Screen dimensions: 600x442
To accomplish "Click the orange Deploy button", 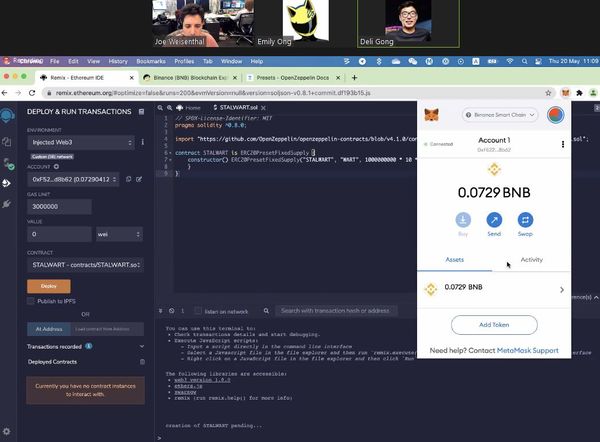I will 48,285.
